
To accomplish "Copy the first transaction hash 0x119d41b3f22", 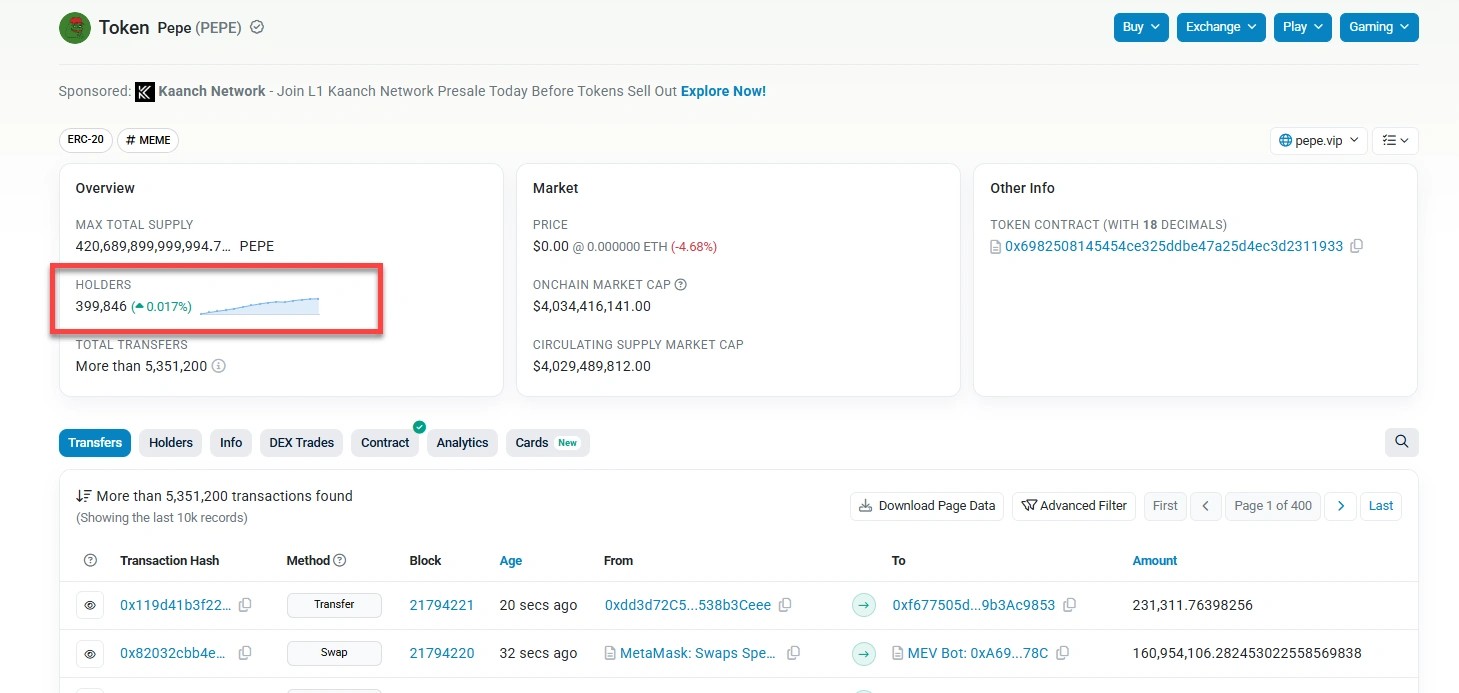I will pos(246,605).
